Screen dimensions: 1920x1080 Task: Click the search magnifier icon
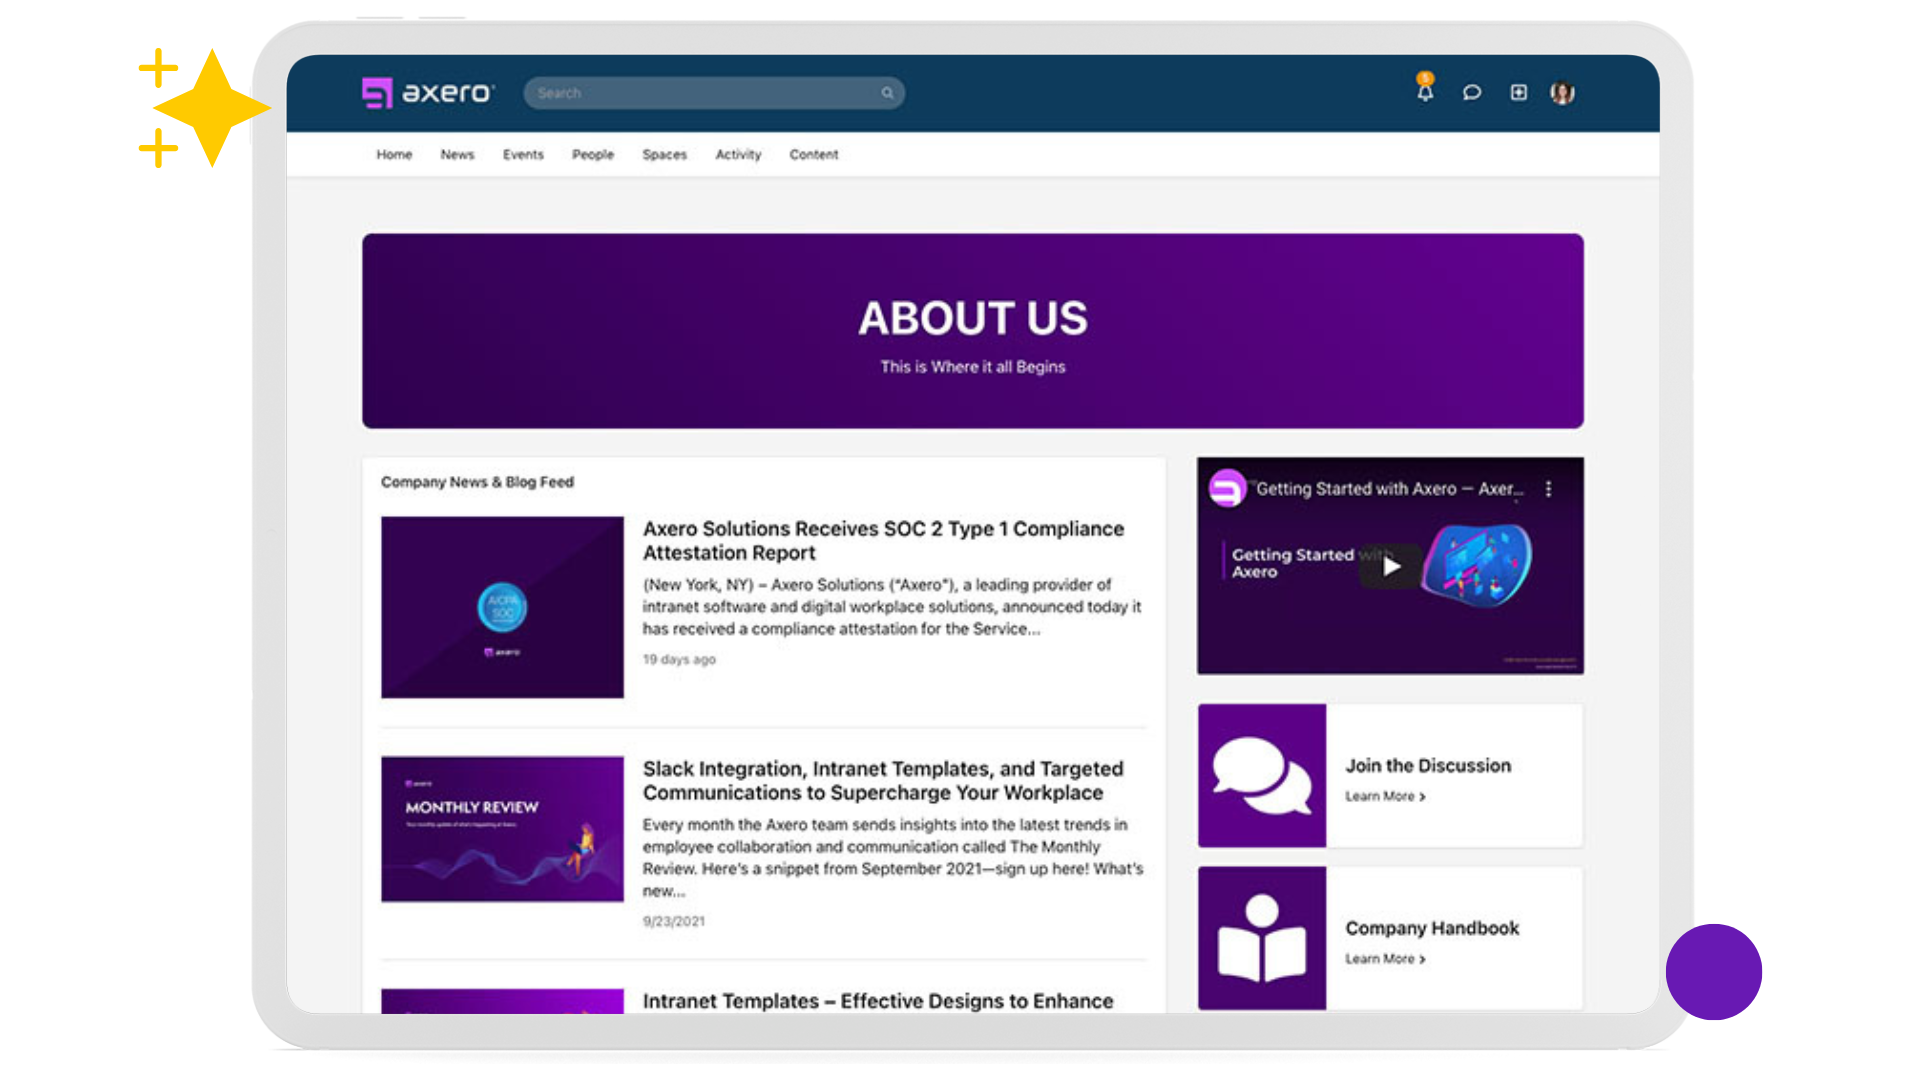pos(887,92)
